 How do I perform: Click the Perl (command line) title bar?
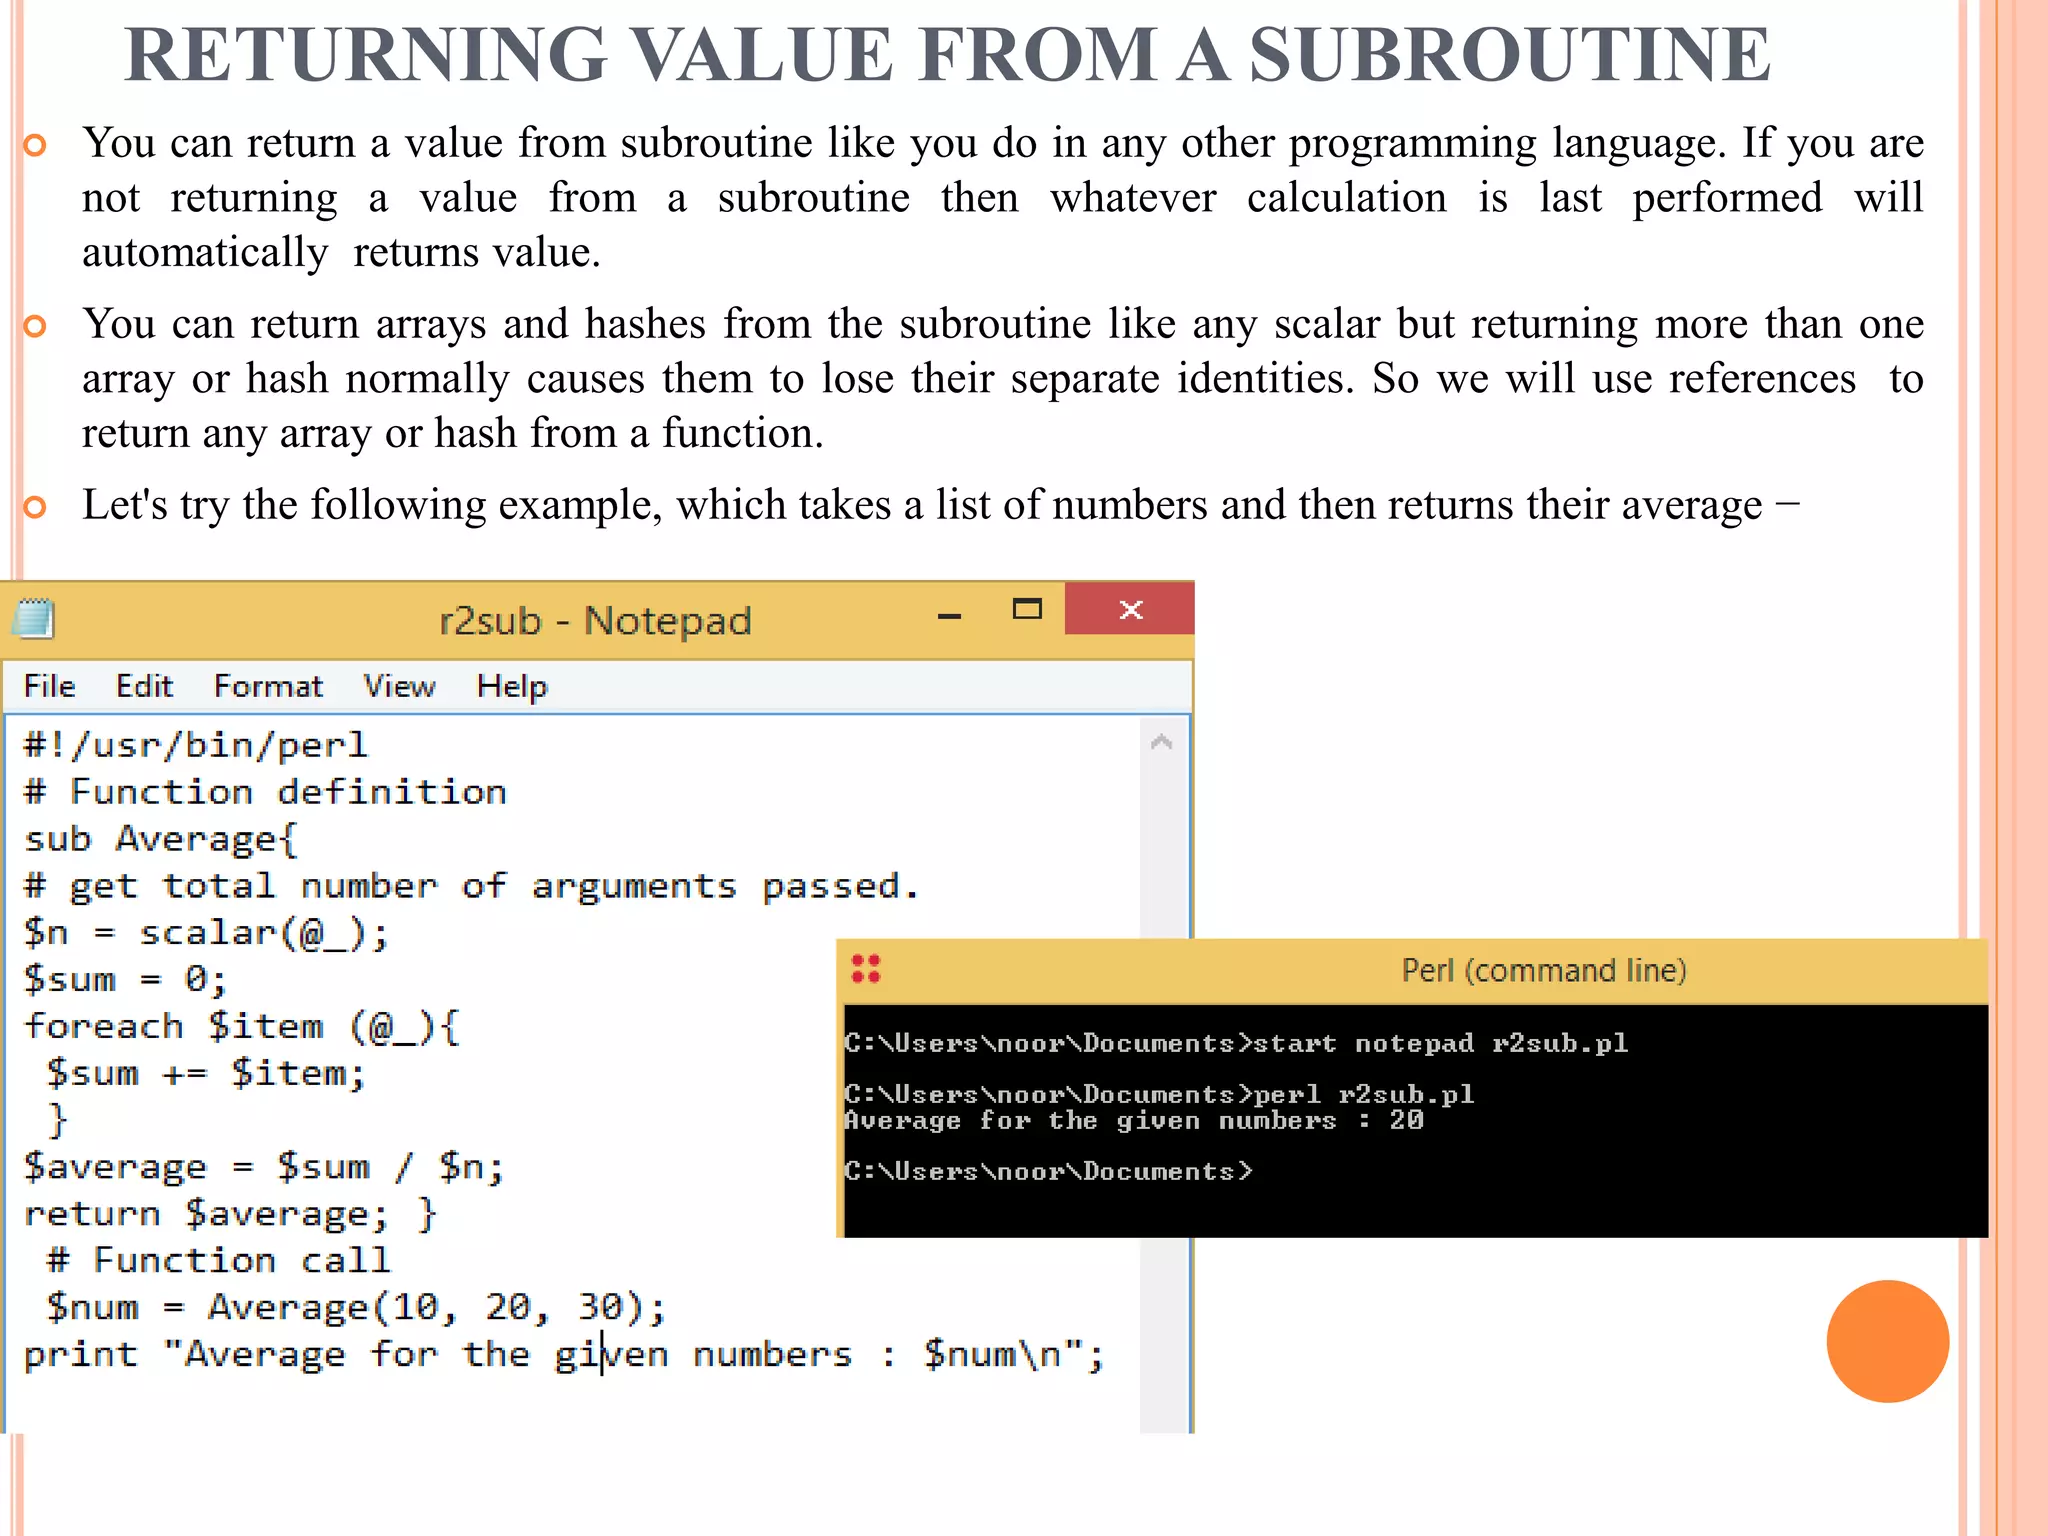click(x=1411, y=970)
